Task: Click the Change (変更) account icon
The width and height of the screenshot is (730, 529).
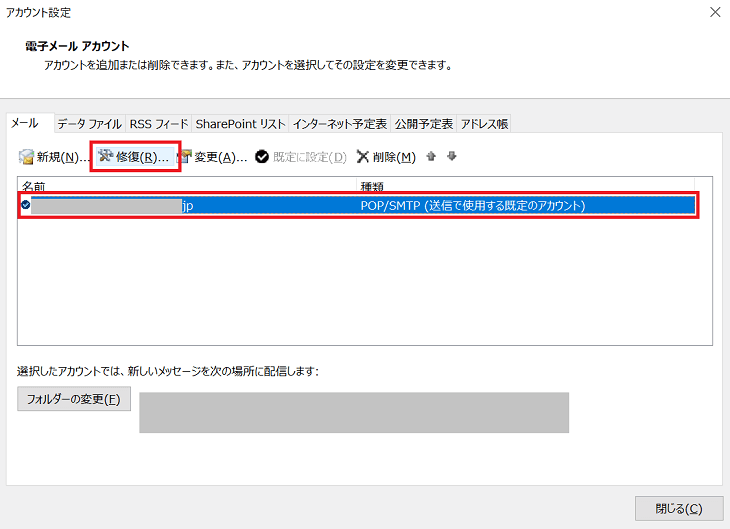Action: click(185, 157)
